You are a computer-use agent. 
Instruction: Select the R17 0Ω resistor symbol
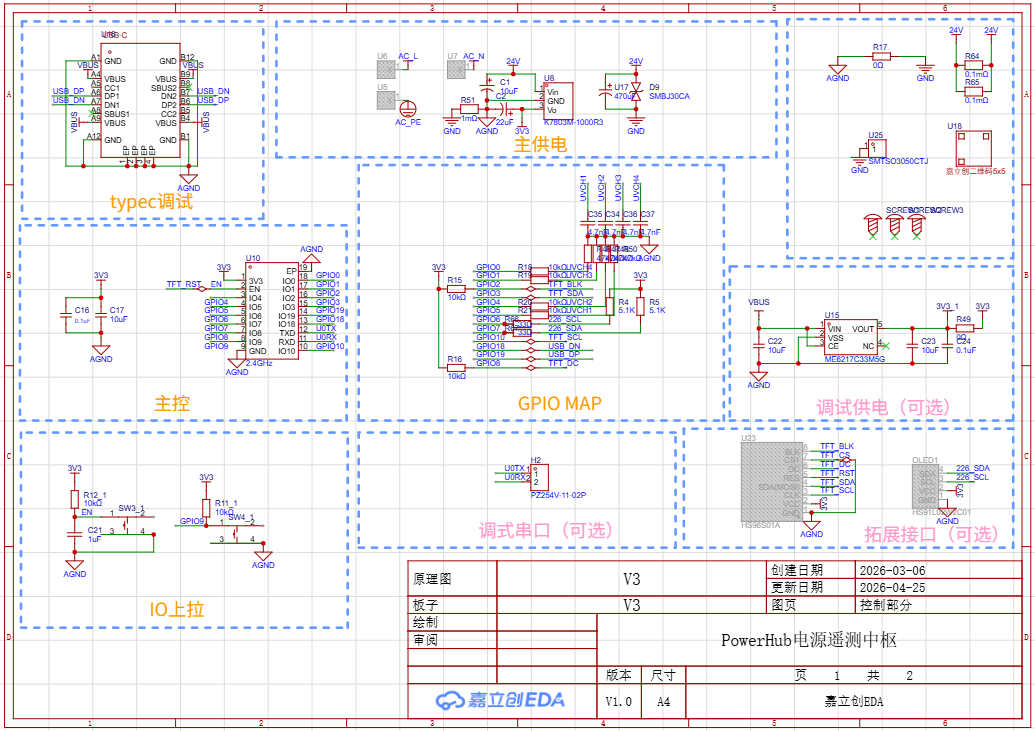[881, 57]
